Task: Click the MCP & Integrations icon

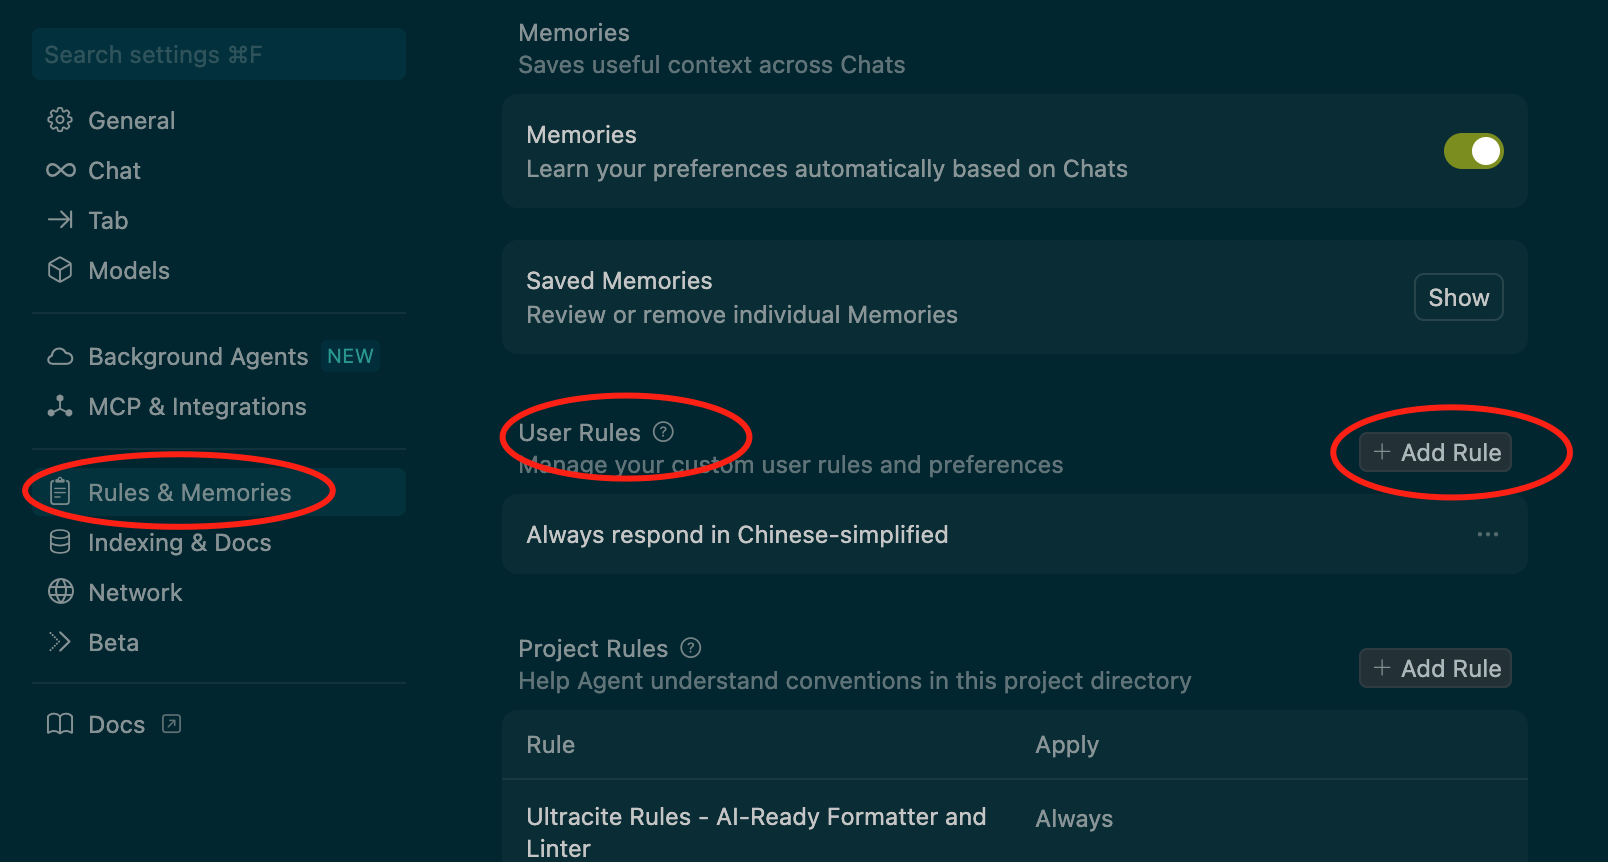Action: click(60, 406)
